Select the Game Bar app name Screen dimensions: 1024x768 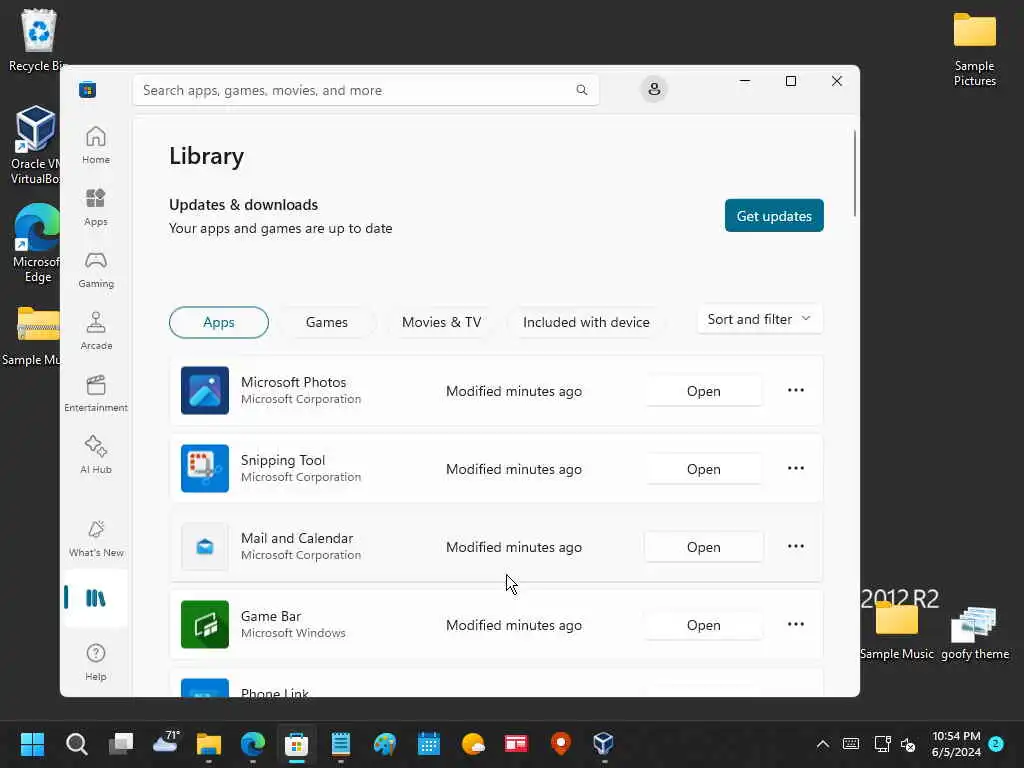pyautogui.click(x=270, y=616)
